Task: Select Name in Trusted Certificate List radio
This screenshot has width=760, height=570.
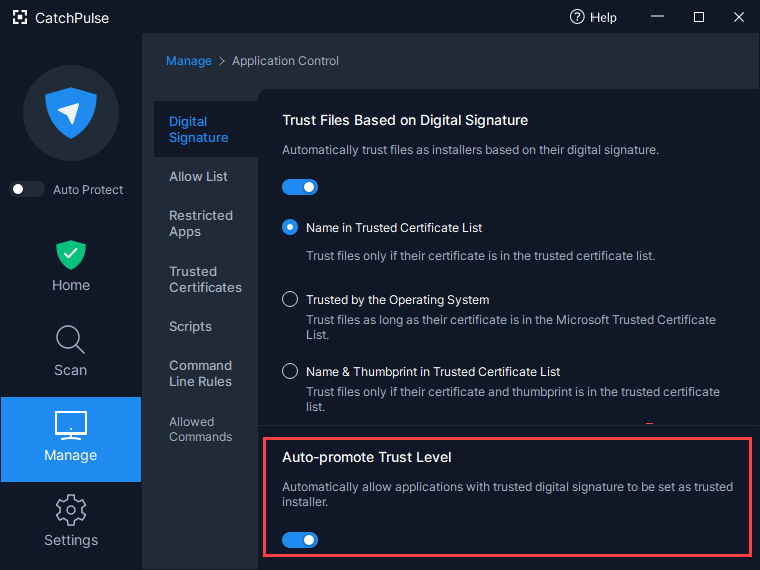Action: [290, 227]
